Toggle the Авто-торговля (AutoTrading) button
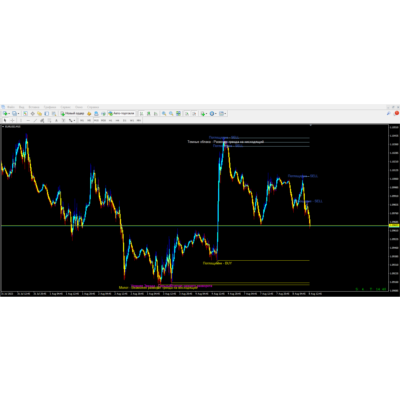 [x=121, y=114]
